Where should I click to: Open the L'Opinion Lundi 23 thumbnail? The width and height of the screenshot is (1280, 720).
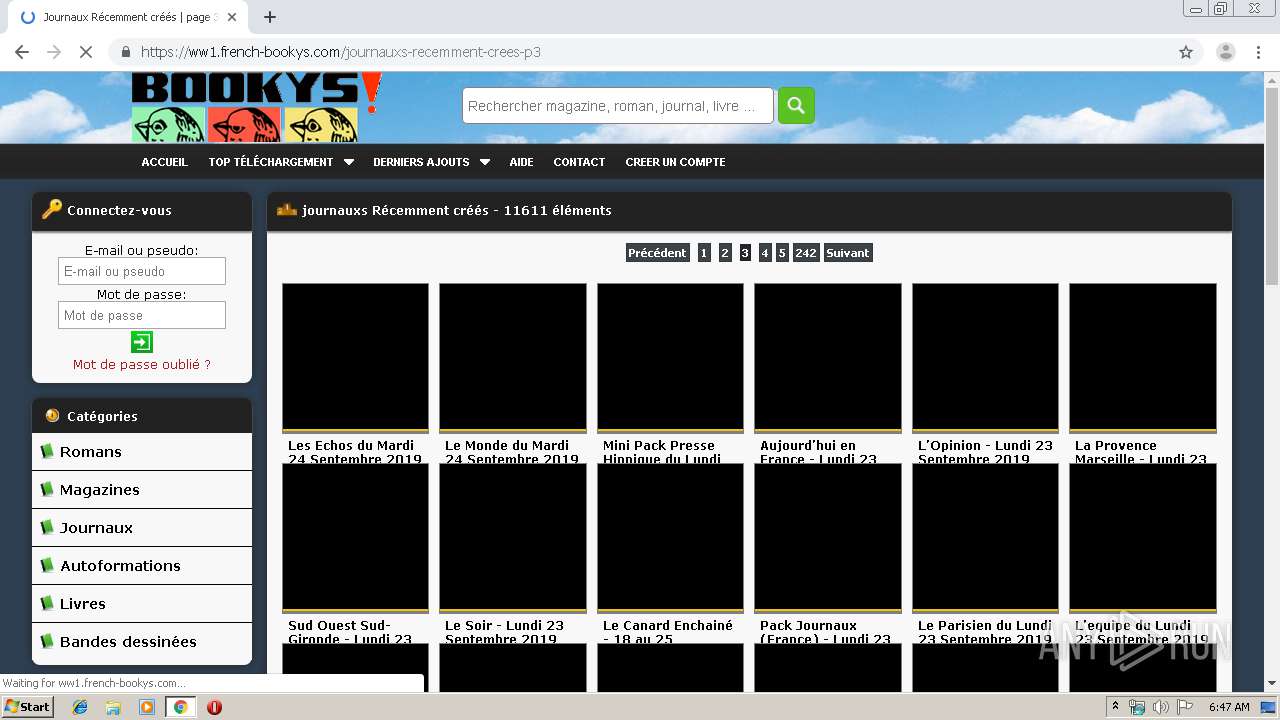985,357
